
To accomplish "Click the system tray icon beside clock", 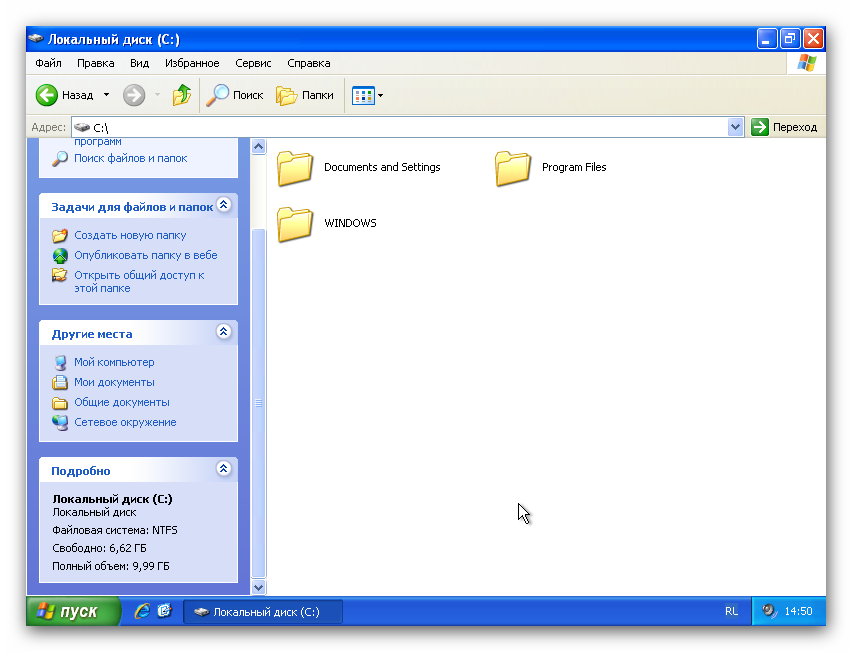I will (x=769, y=611).
